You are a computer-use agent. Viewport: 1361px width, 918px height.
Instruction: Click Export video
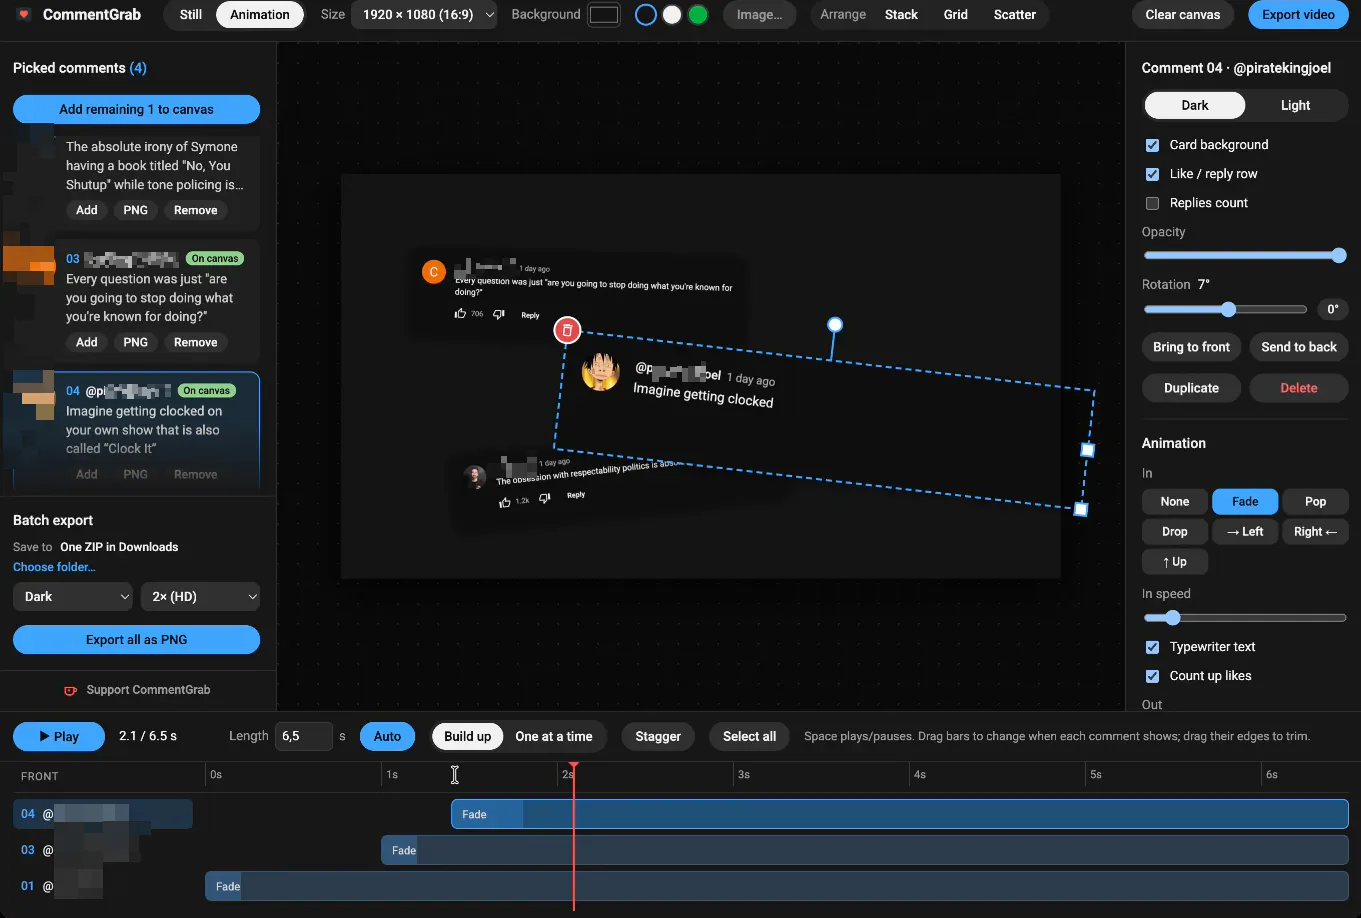click(1298, 15)
